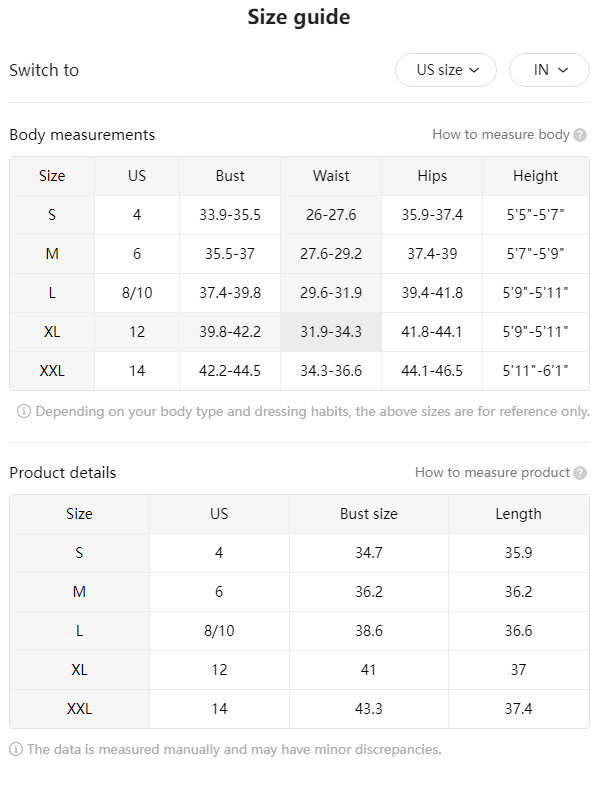
Task: Click the XXL row in product details
Action: (299, 709)
